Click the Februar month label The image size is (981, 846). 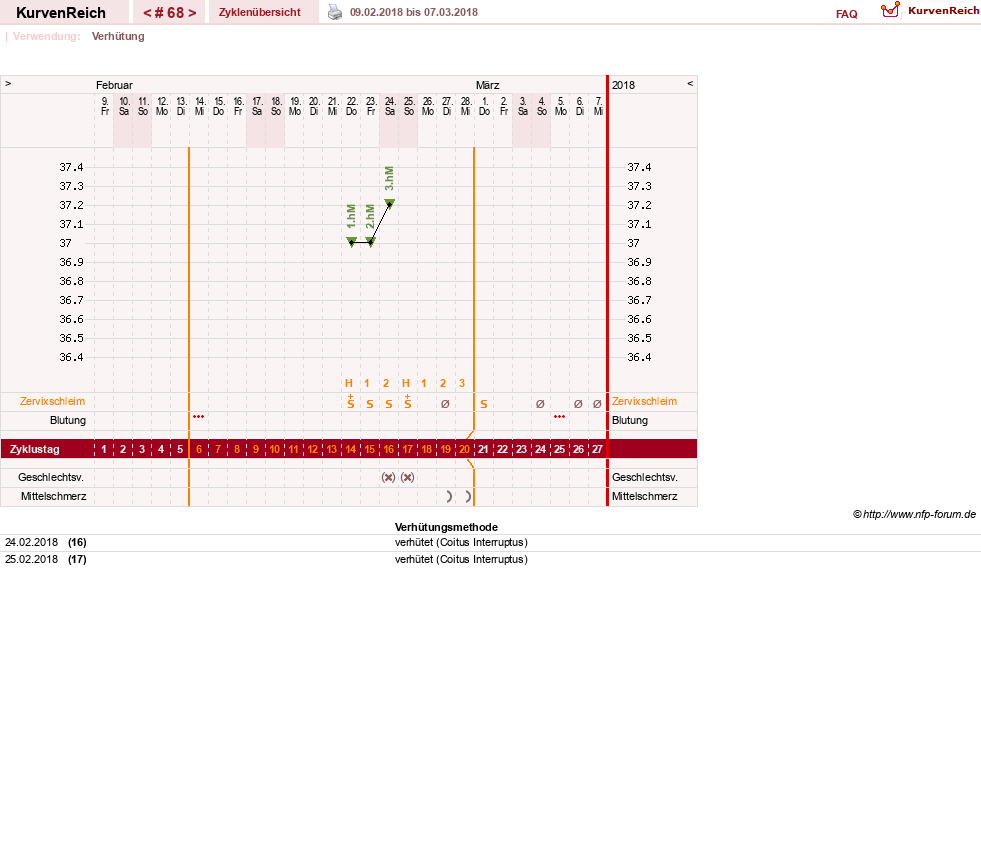pyautogui.click(x=114, y=85)
